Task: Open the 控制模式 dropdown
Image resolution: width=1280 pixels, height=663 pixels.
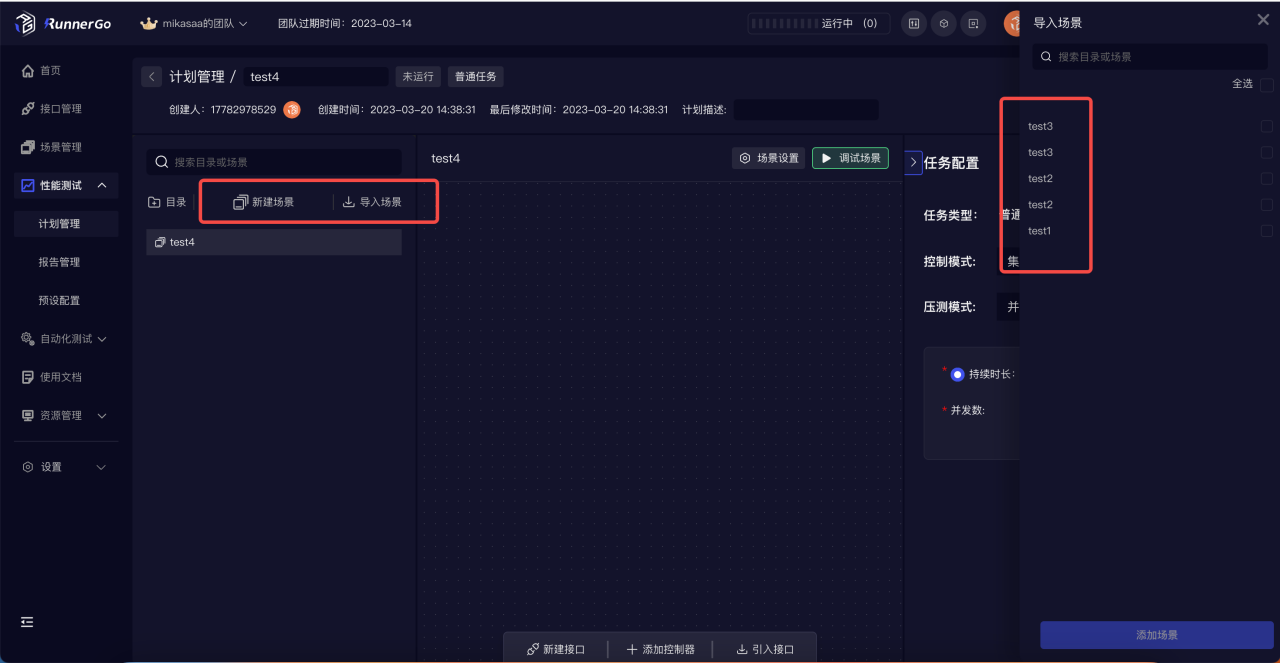Action: click(1009, 262)
